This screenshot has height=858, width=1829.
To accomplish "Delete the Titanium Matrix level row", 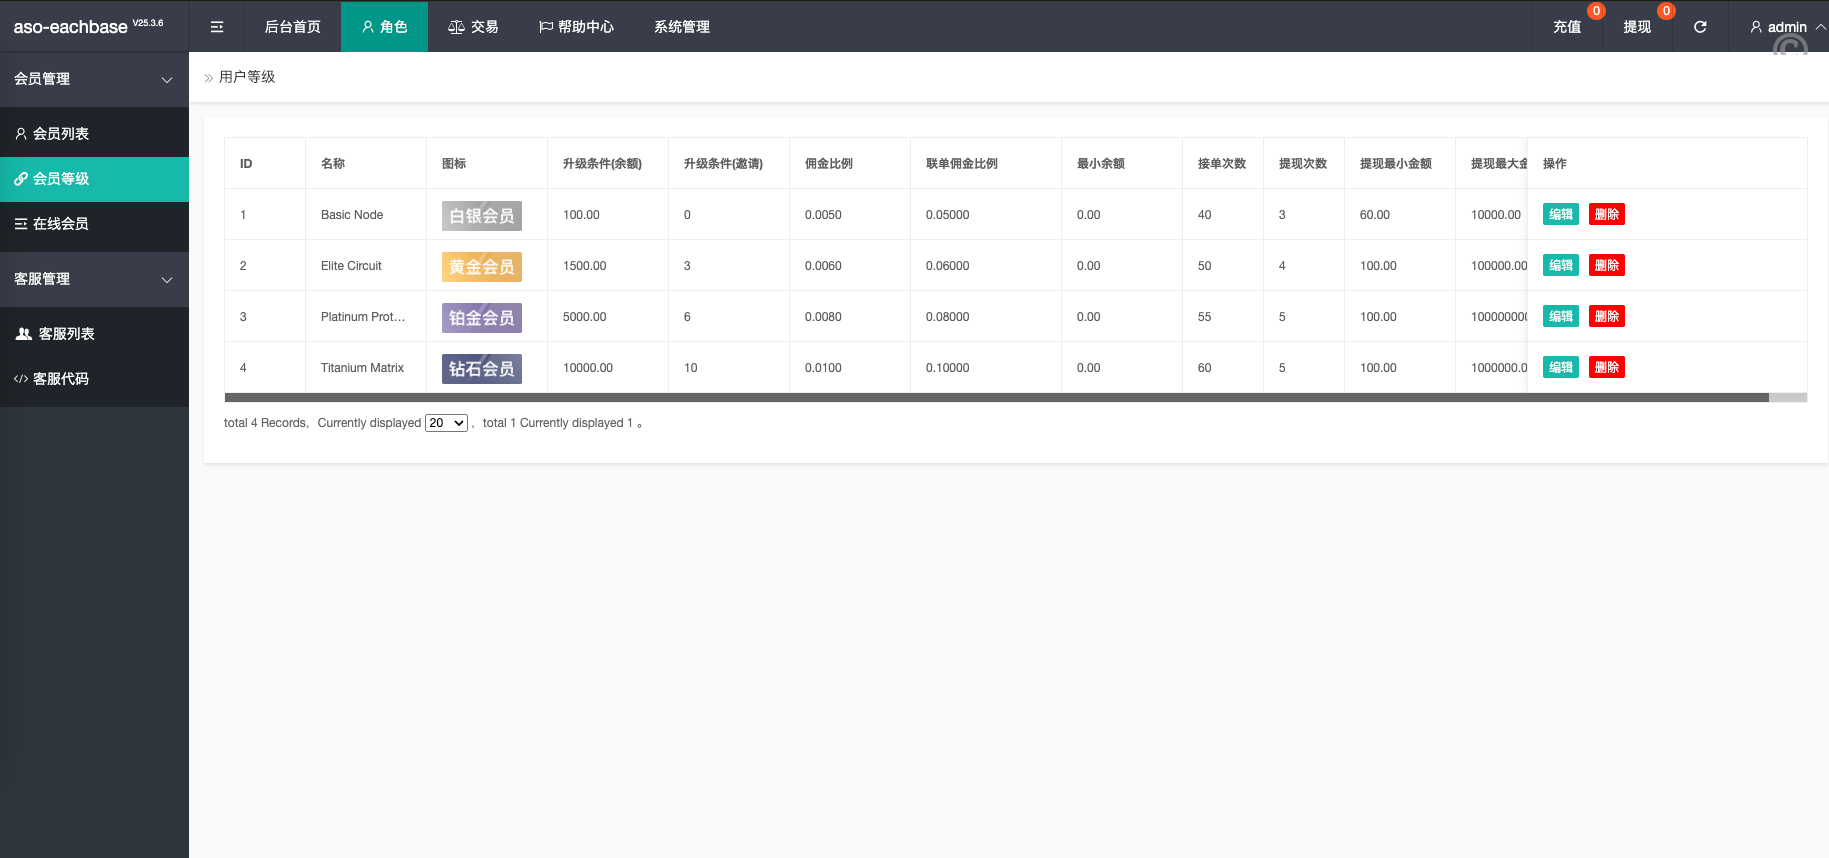I will (x=1606, y=367).
